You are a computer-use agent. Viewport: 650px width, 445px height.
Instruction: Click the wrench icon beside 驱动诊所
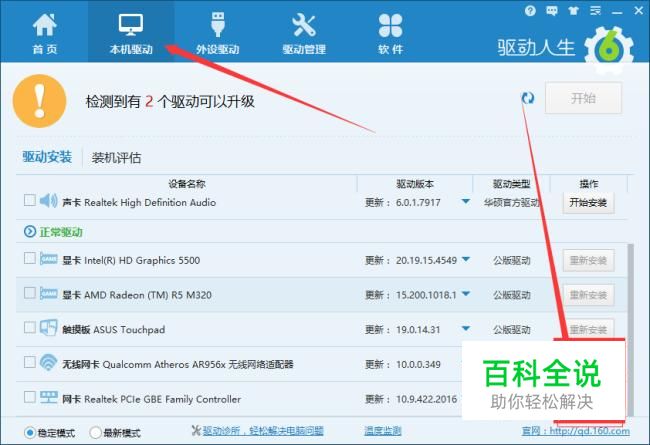(x=196, y=430)
